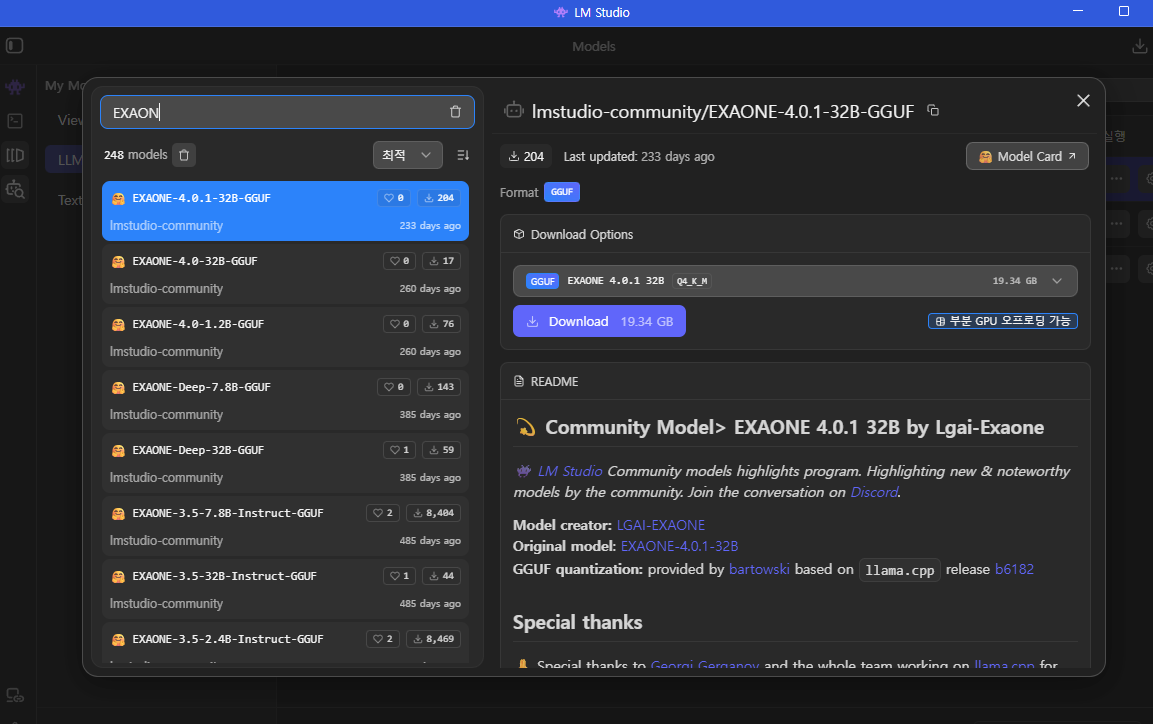The height and width of the screenshot is (724, 1153).
Task: Open Discover search icon in left sidebar
Action: (x=15, y=190)
